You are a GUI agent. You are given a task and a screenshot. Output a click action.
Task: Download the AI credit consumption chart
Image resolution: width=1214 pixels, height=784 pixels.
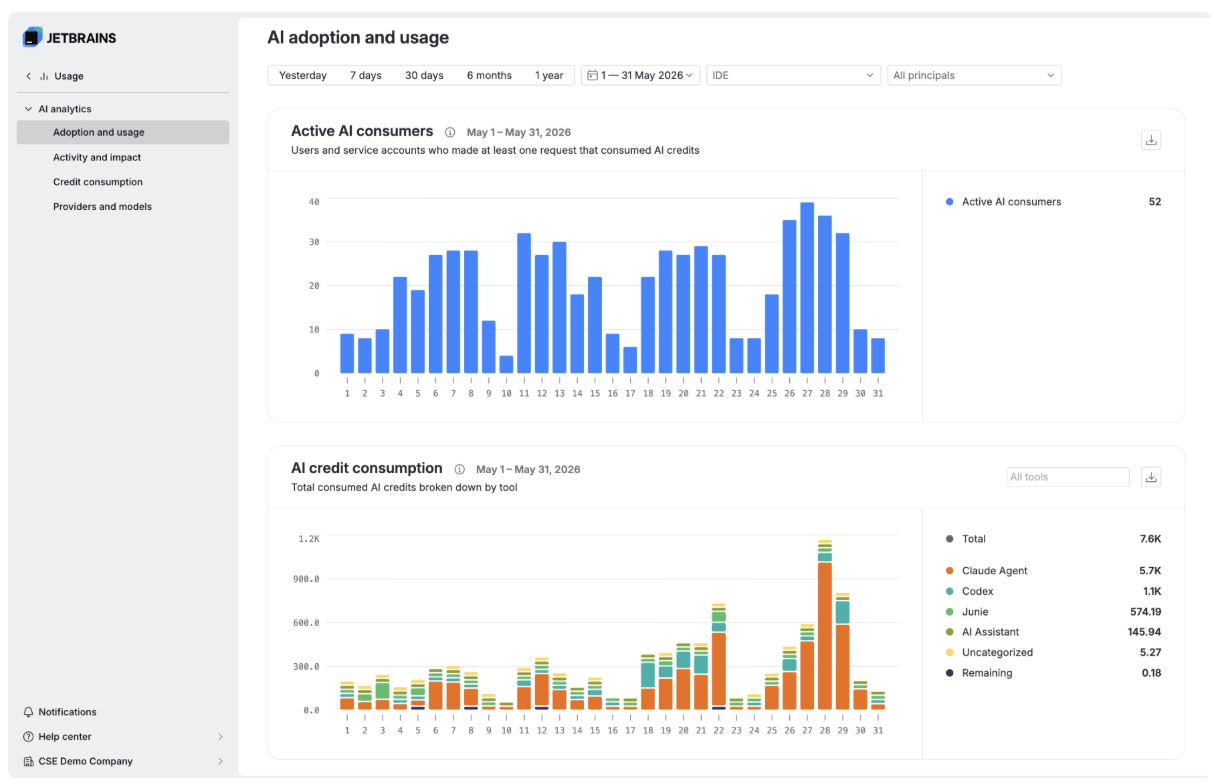[x=1151, y=477]
